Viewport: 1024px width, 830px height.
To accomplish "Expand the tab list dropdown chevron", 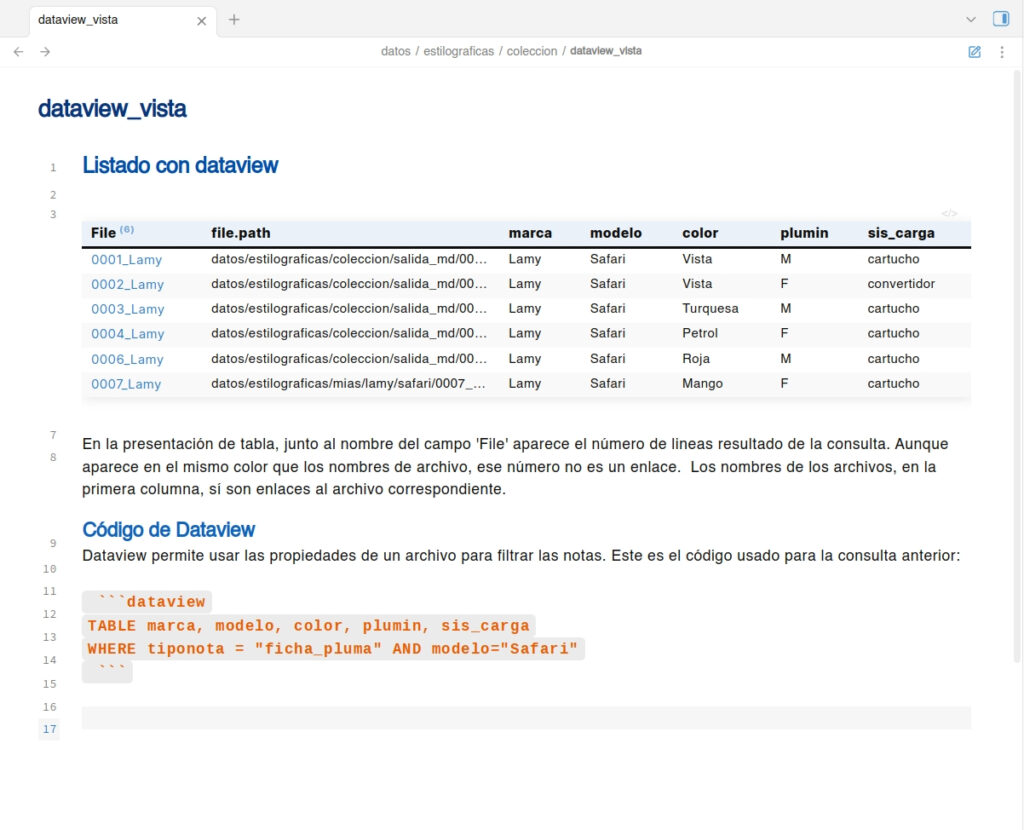I will coord(970,19).
